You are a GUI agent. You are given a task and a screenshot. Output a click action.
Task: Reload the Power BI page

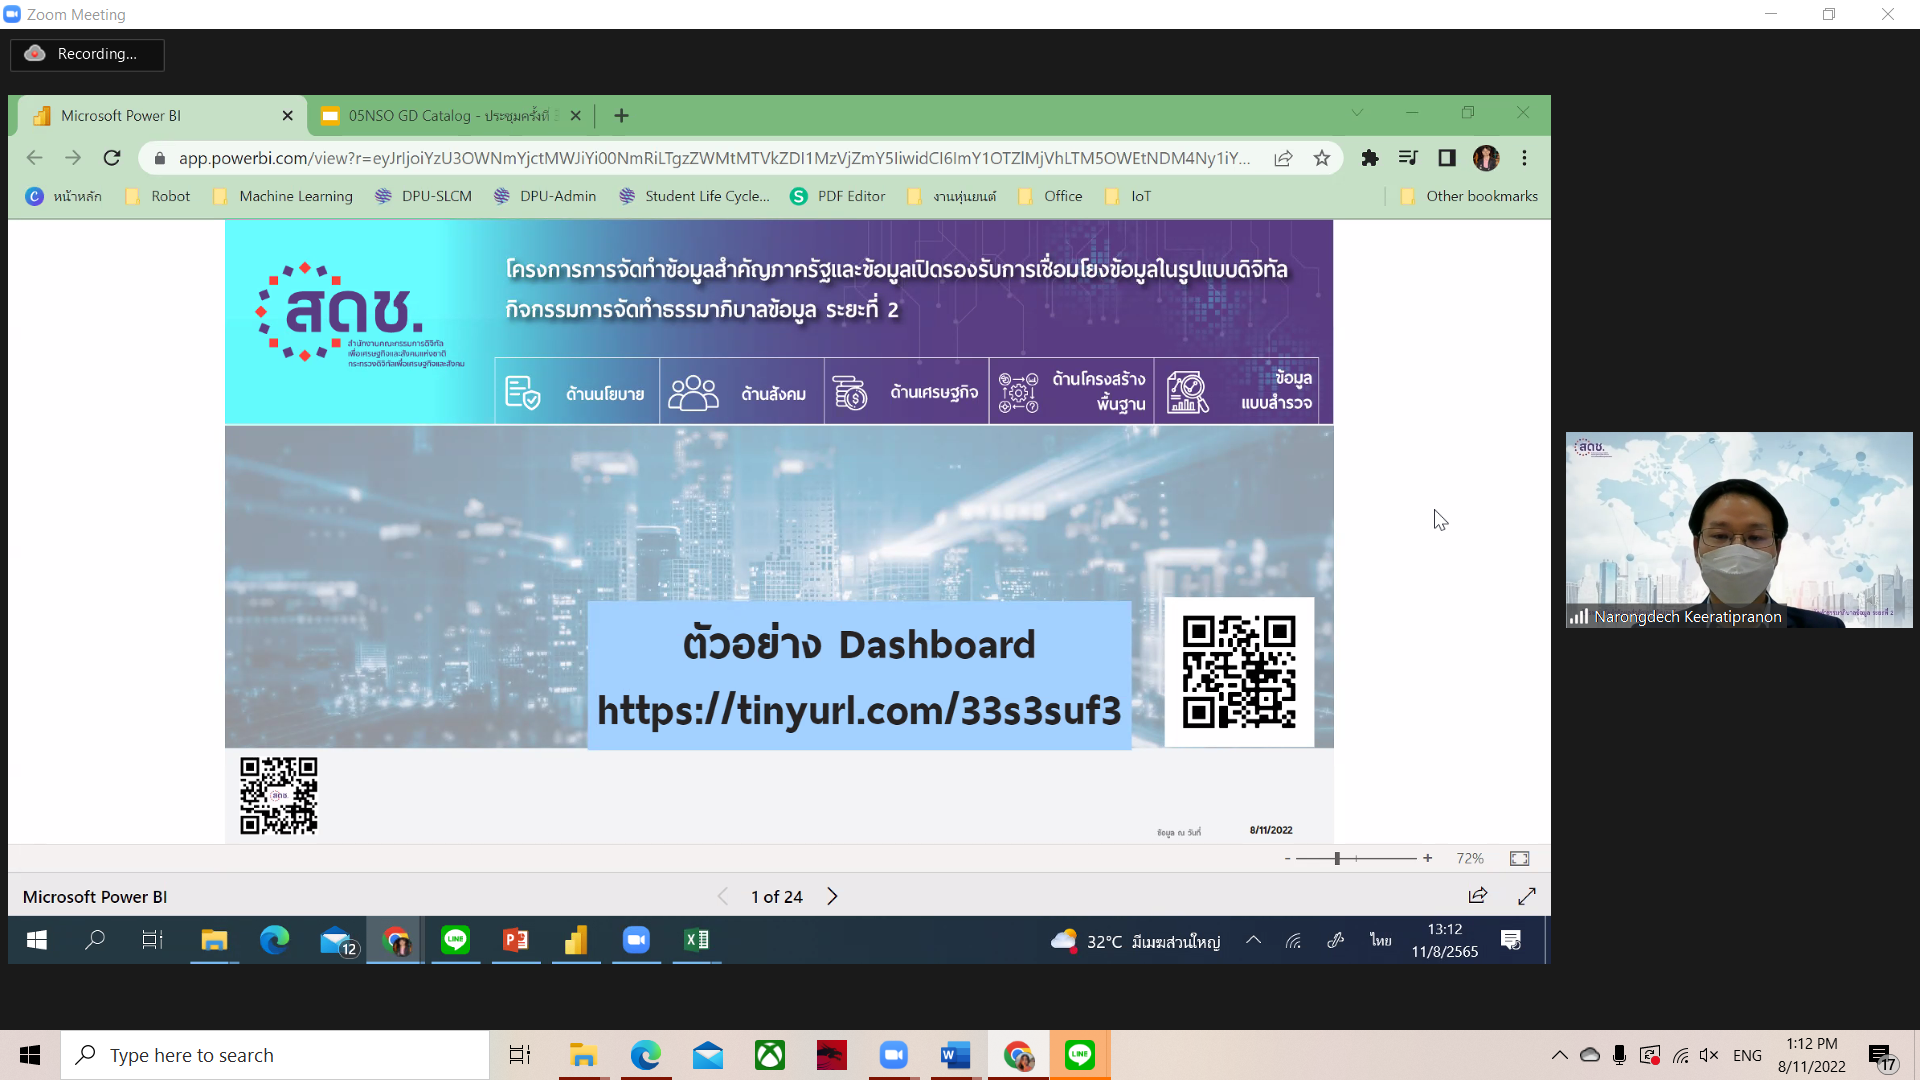pyautogui.click(x=112, y=158)
